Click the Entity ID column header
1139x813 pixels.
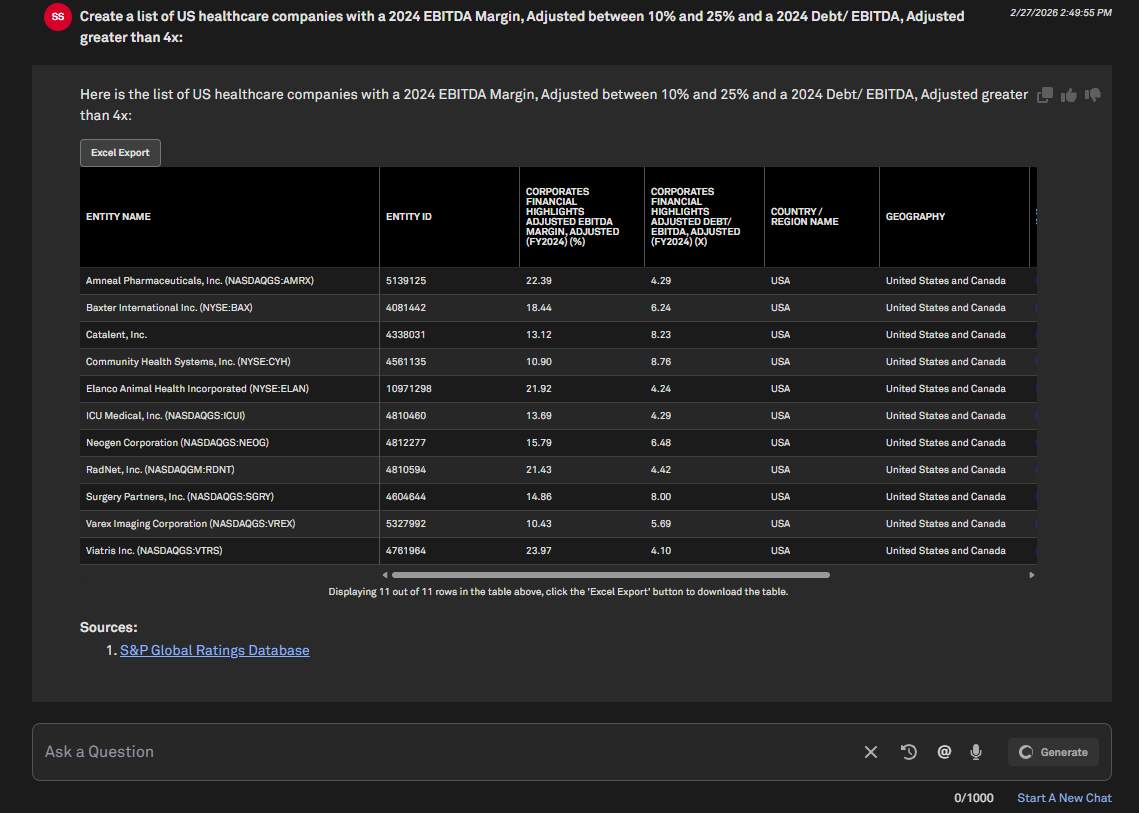pyautogui.click(x=409, y=217)
